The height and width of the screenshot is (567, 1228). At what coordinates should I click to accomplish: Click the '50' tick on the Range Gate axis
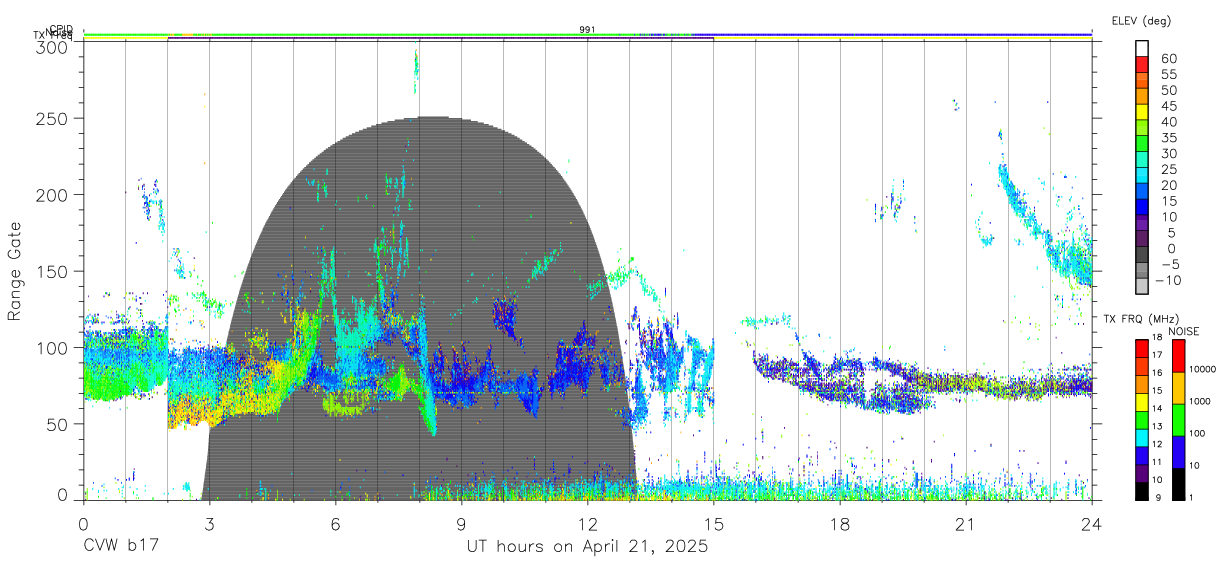[58, 424]
